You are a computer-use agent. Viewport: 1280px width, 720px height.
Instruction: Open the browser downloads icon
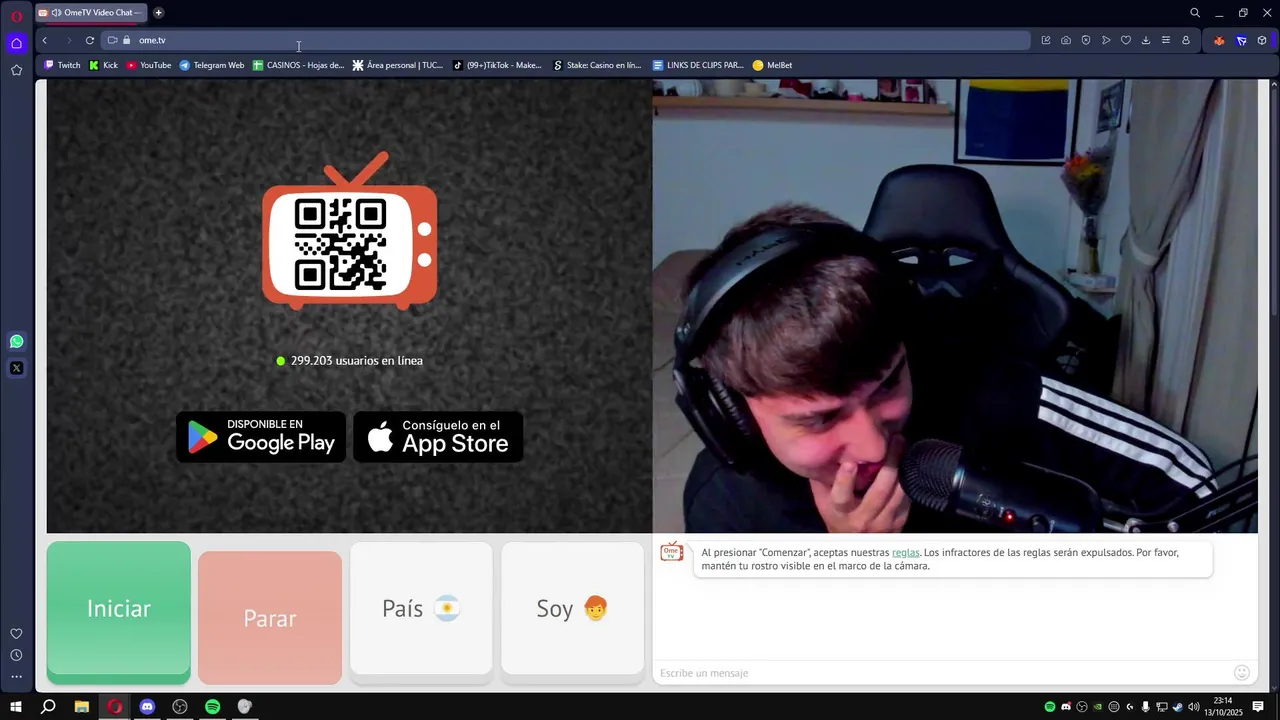(x=1146, y=40)
